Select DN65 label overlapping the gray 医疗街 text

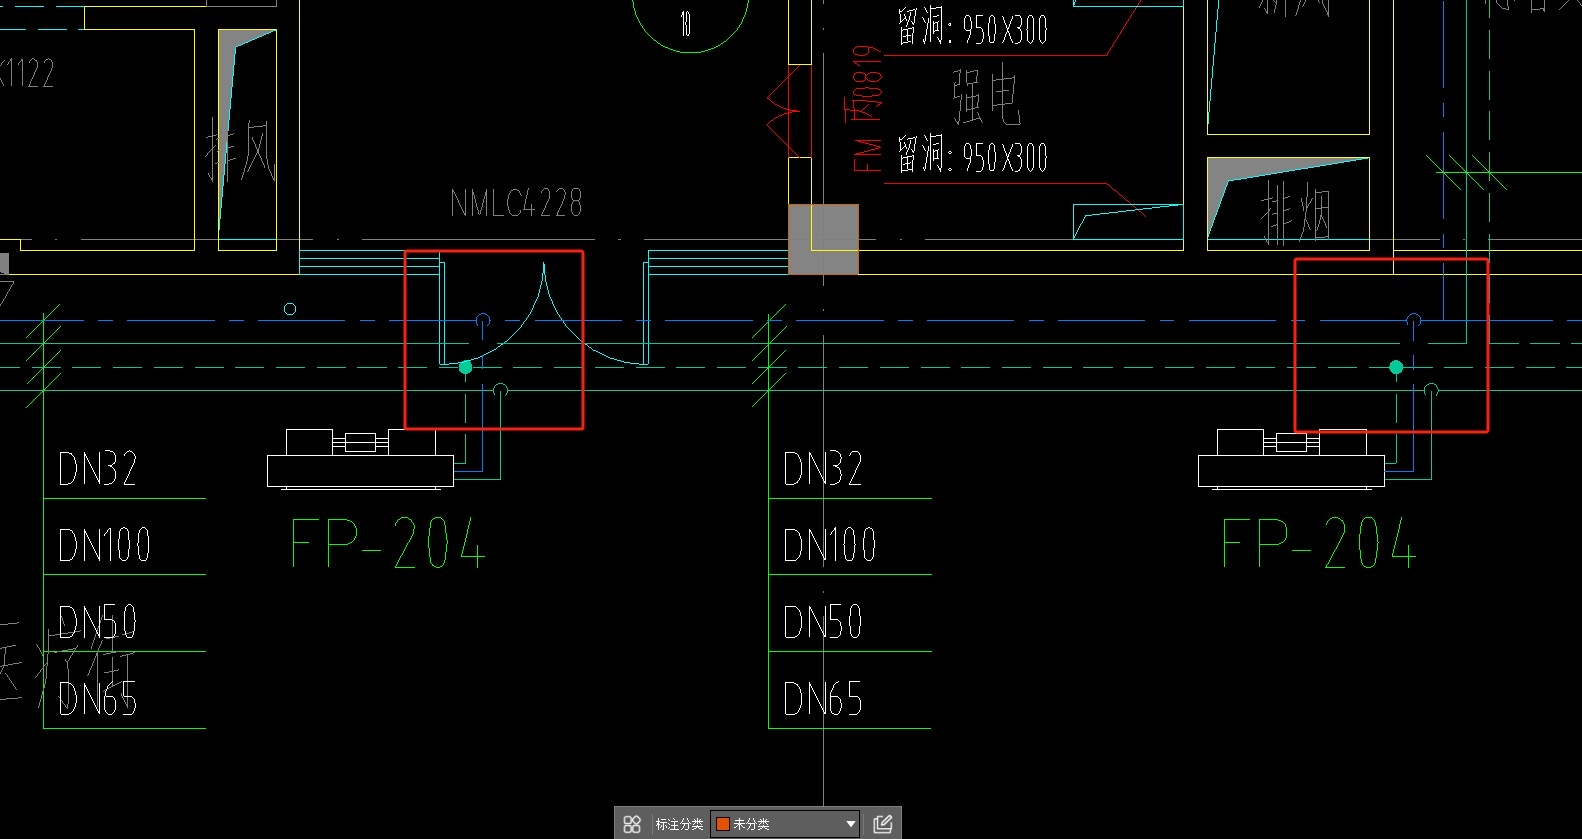[97, 698]
